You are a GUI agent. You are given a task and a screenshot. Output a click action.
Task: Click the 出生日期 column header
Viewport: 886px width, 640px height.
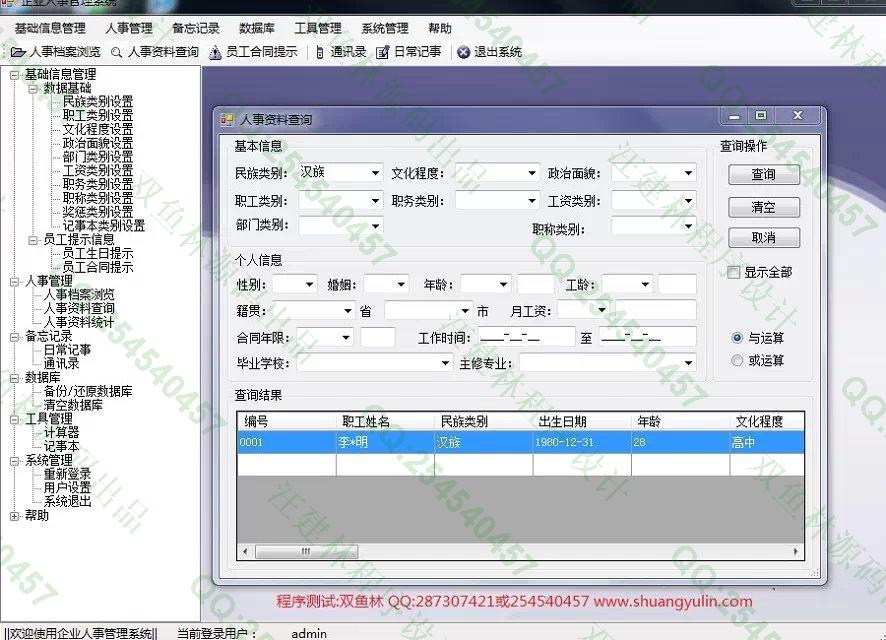point(581,421)
